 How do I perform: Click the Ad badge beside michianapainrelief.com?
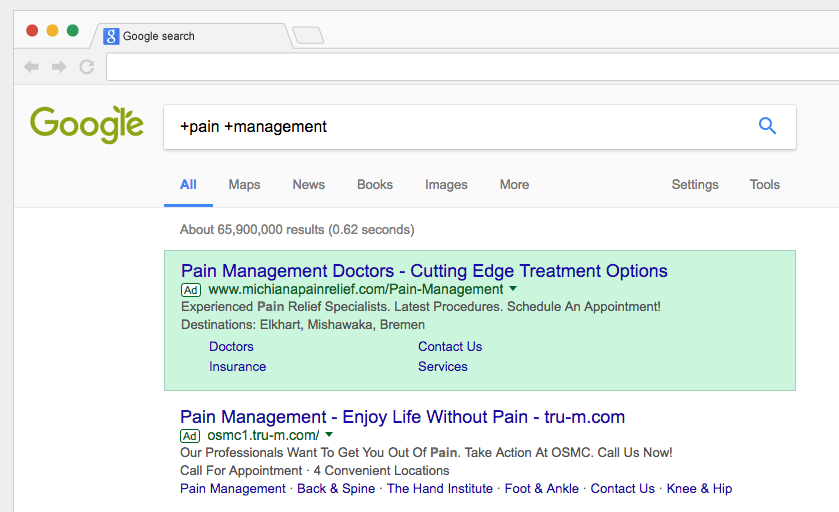tap(191, 290)
